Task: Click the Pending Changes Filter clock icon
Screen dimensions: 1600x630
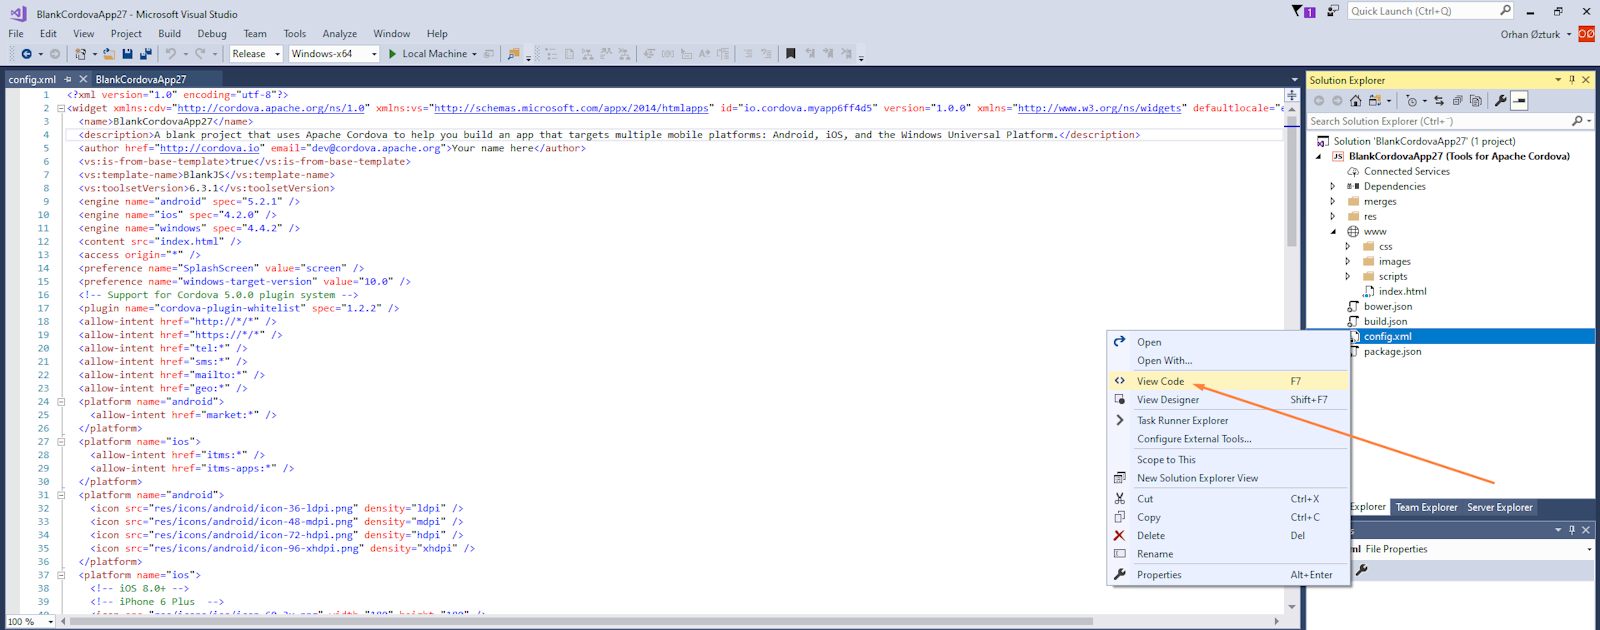Action: tap(1411, 100)
